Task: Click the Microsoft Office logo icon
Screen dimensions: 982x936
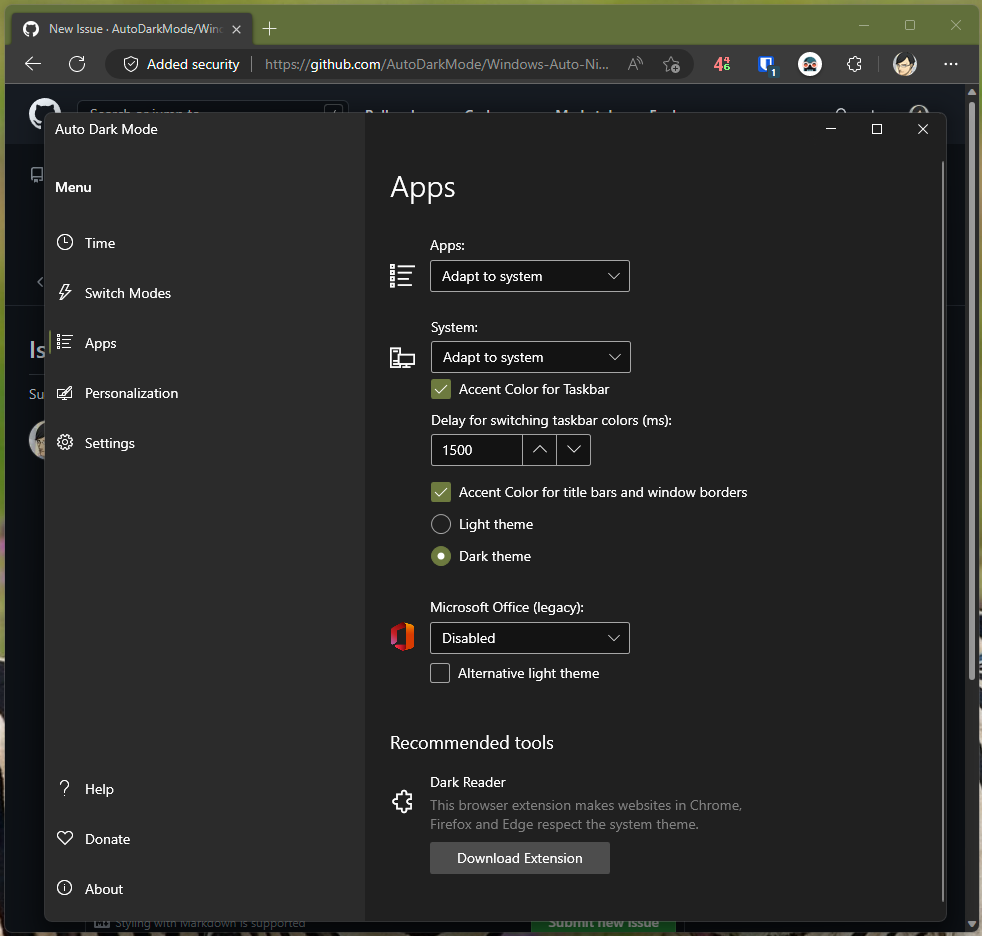Action: click(x=403, y=637)
